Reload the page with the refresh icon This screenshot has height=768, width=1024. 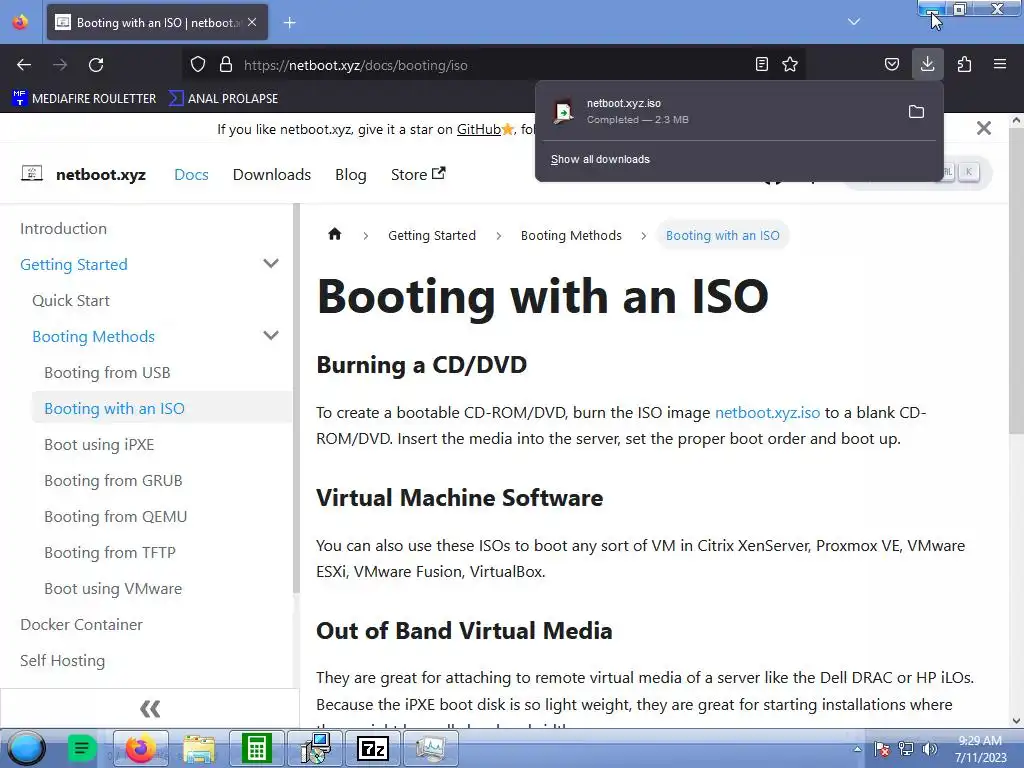(x=96, y=65)
